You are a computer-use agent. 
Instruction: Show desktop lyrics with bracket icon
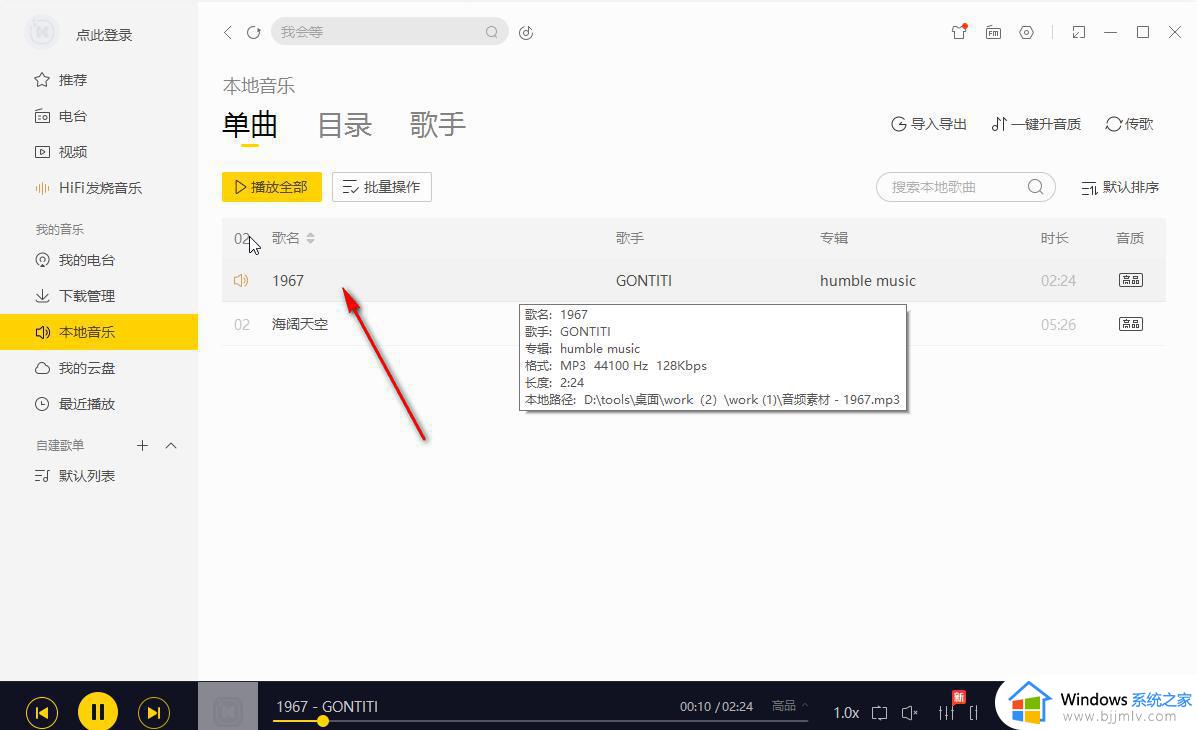point(974,713)
